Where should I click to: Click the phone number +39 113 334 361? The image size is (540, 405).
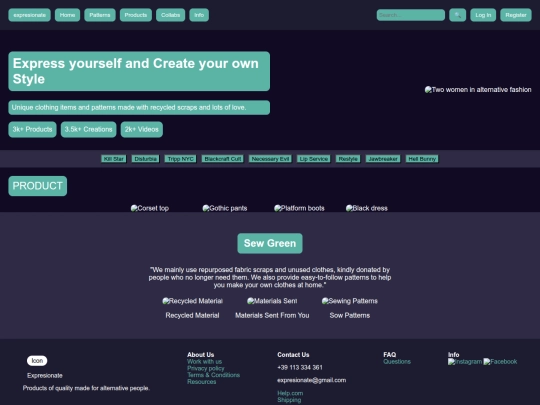tap(300, 367)
